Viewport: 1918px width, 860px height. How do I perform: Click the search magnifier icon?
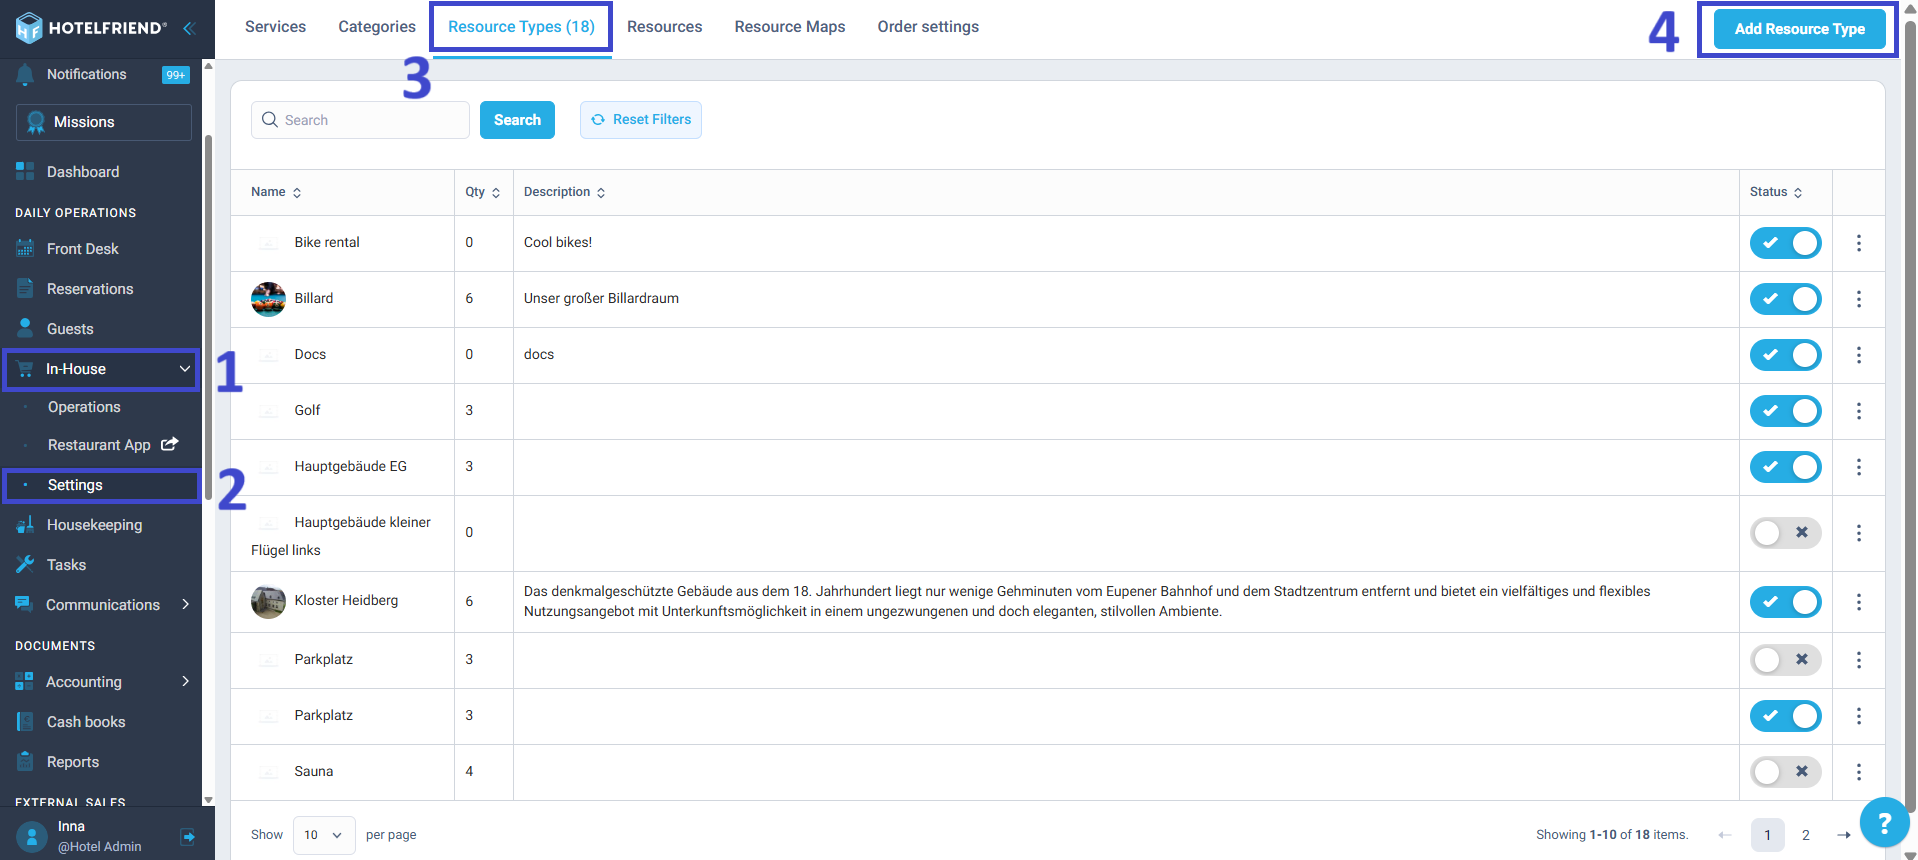(x=270, y=120)
